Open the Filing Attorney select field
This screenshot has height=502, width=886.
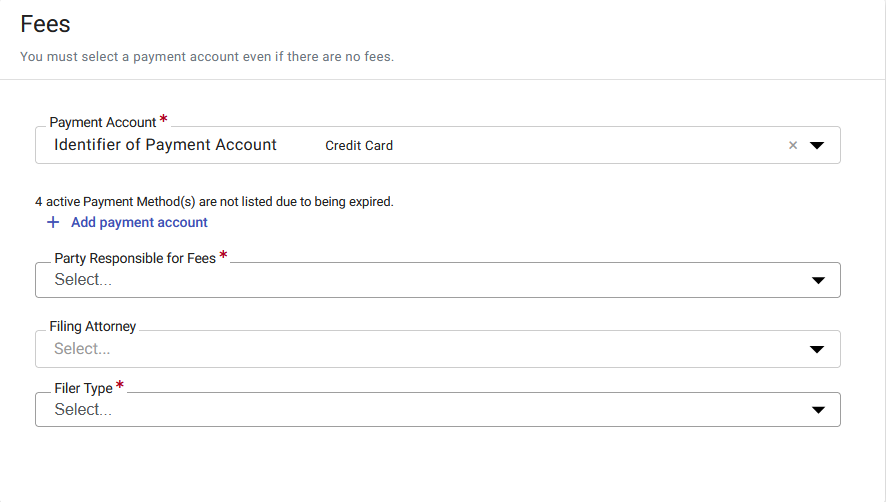point(438,349)
